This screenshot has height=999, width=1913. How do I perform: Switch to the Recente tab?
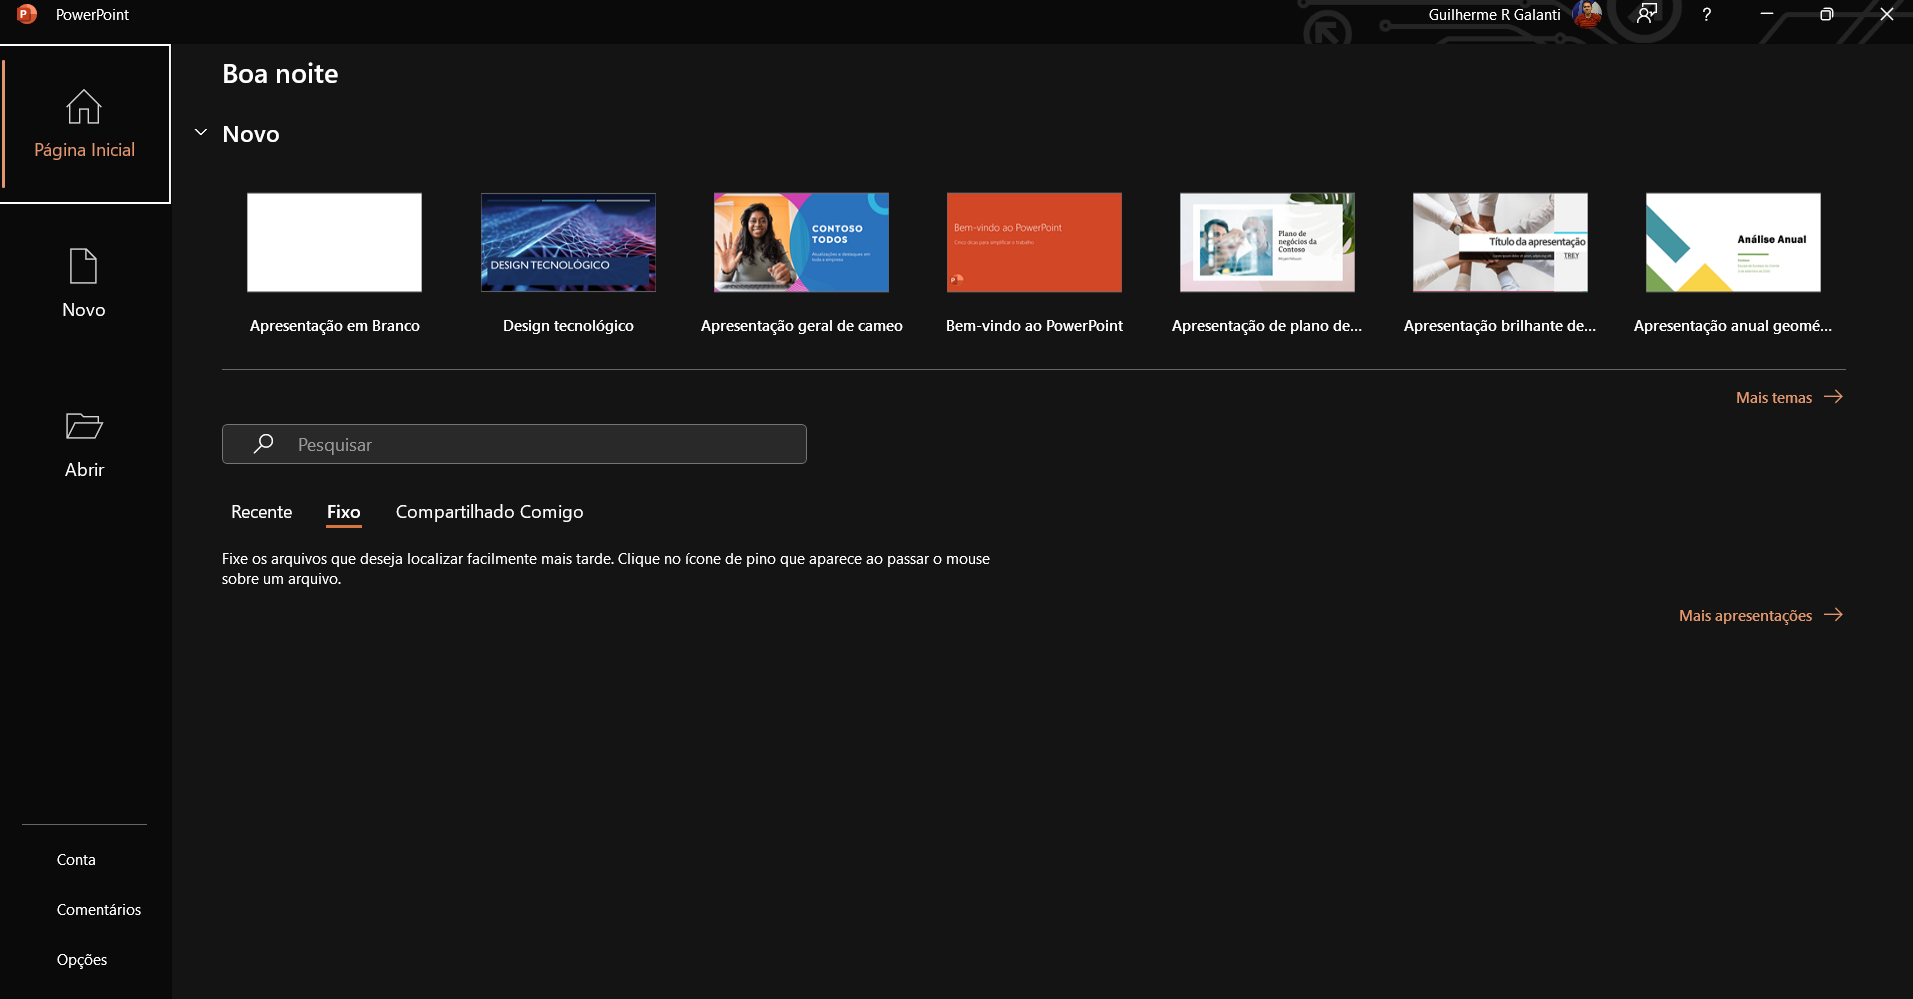(x=261, y=512)
